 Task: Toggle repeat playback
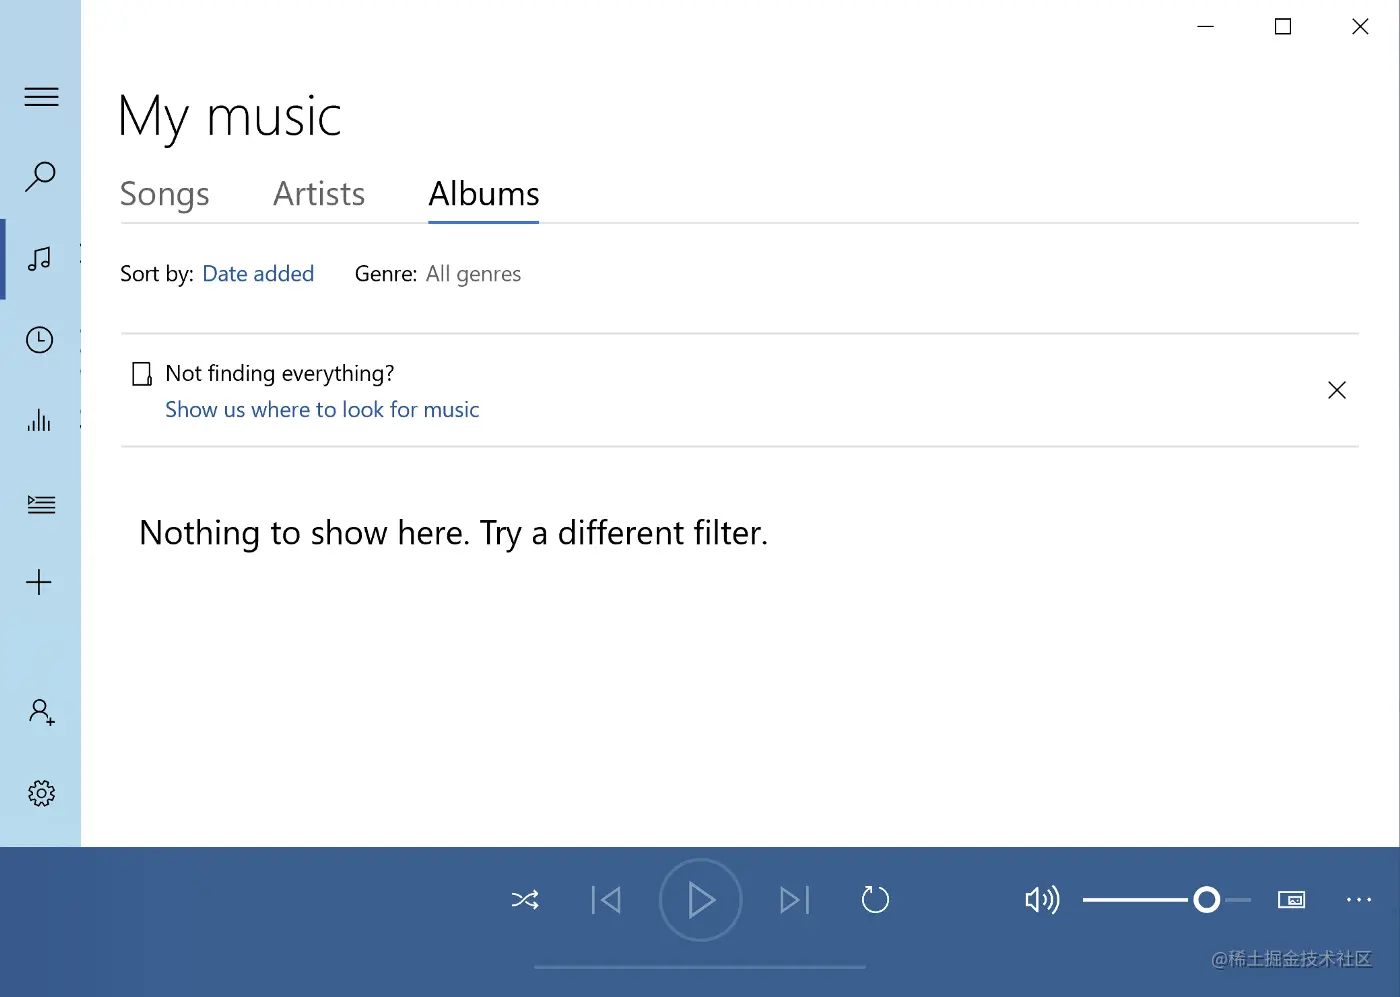tap(875, 900)
